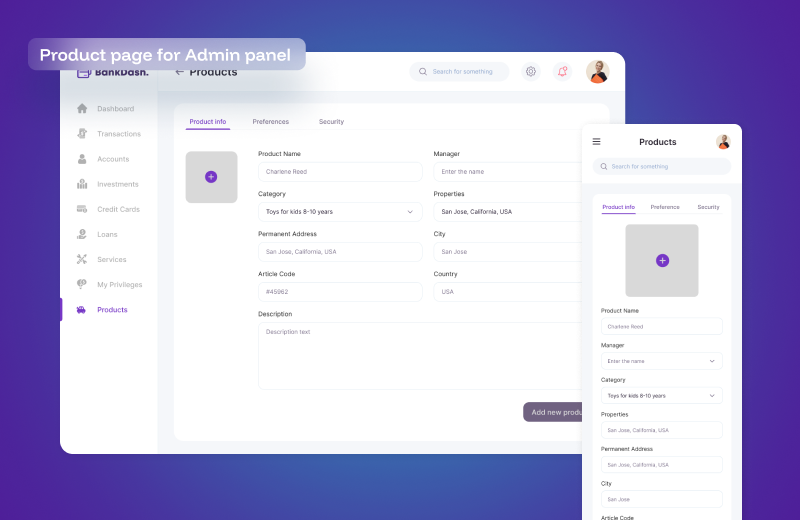The image size is (800, 520).
Task: Expand the mobile Category dropdown
Action: [712, 396]
